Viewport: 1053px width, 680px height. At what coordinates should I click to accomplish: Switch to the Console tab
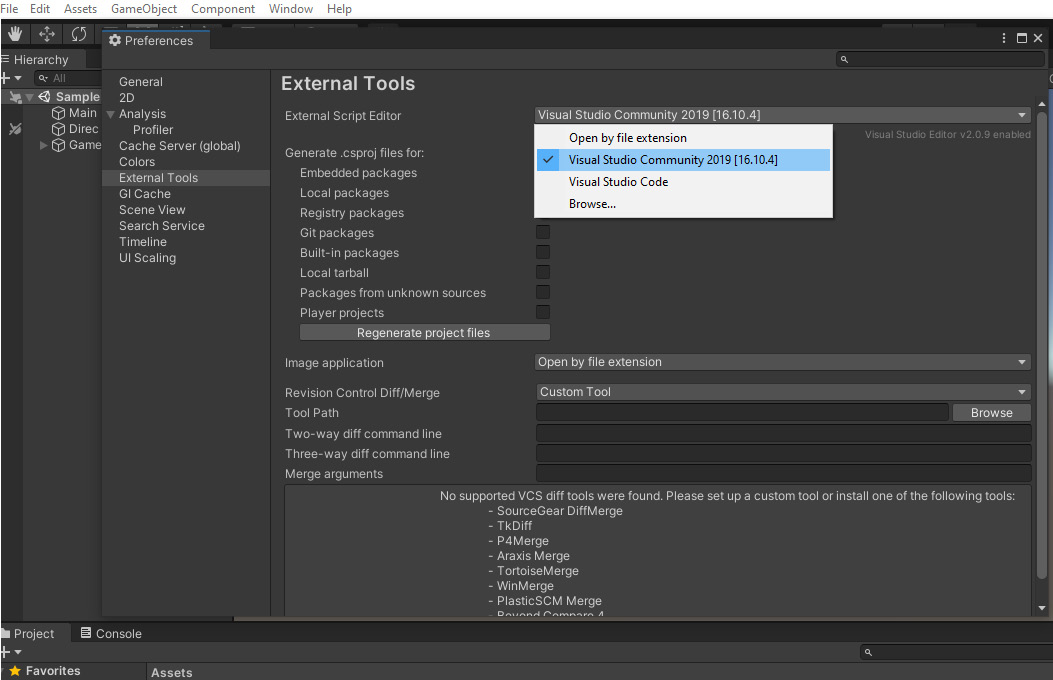111,634
